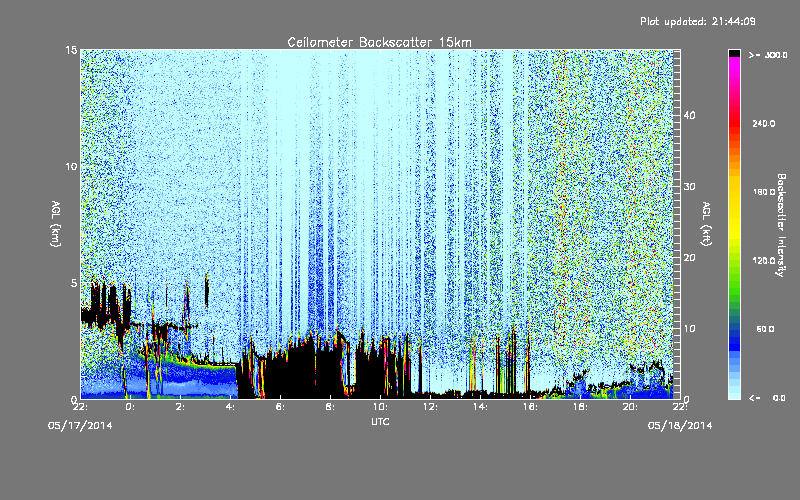Click the '0:' time tick label

[x=130, y=407]
